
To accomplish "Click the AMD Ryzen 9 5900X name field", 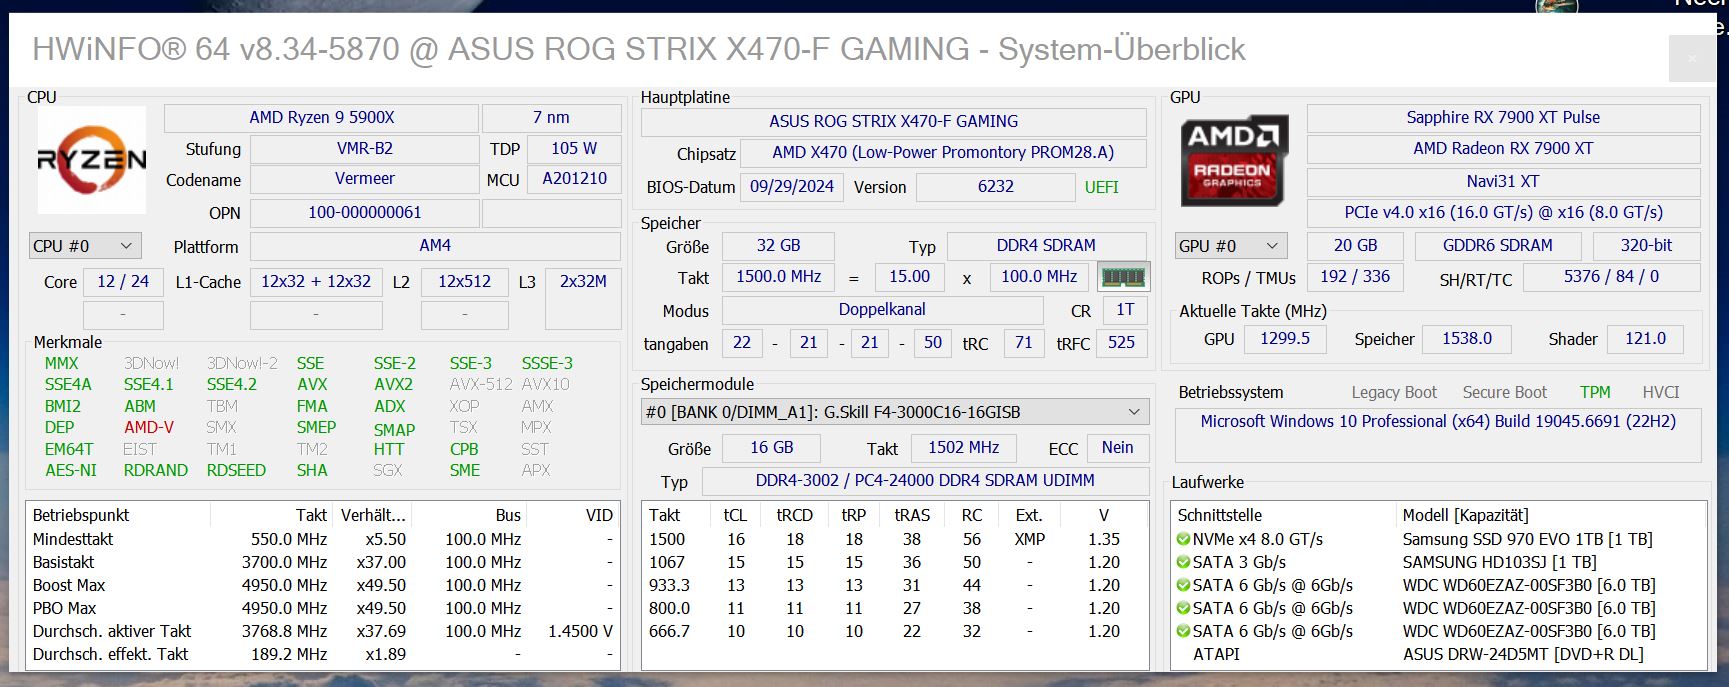I will tap(322, 118).
